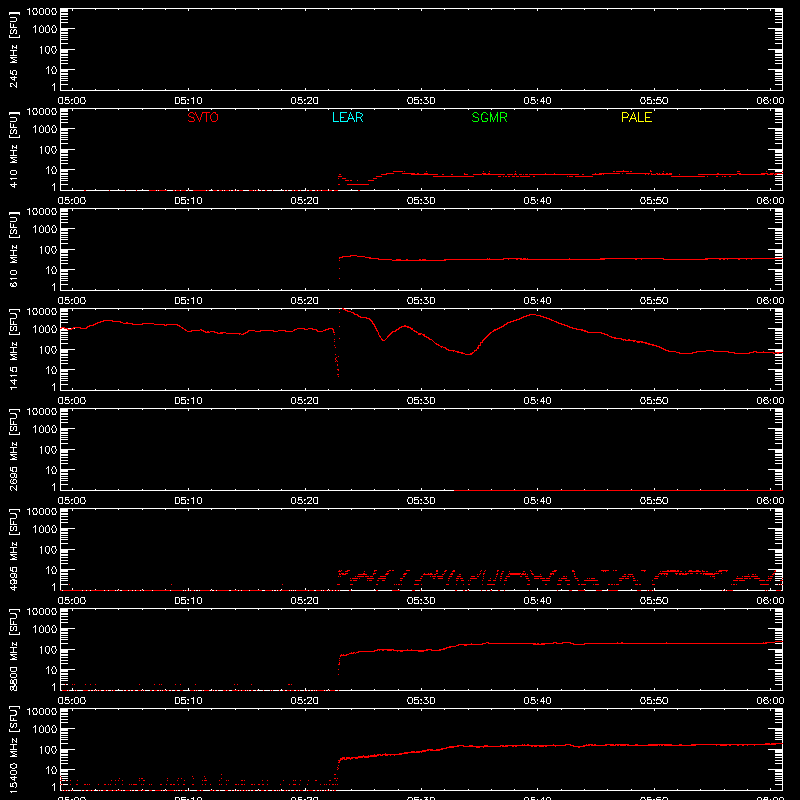
Task: Click the 1000 y-axis value of 610 MHz panel
Action: tap(46, 229)
